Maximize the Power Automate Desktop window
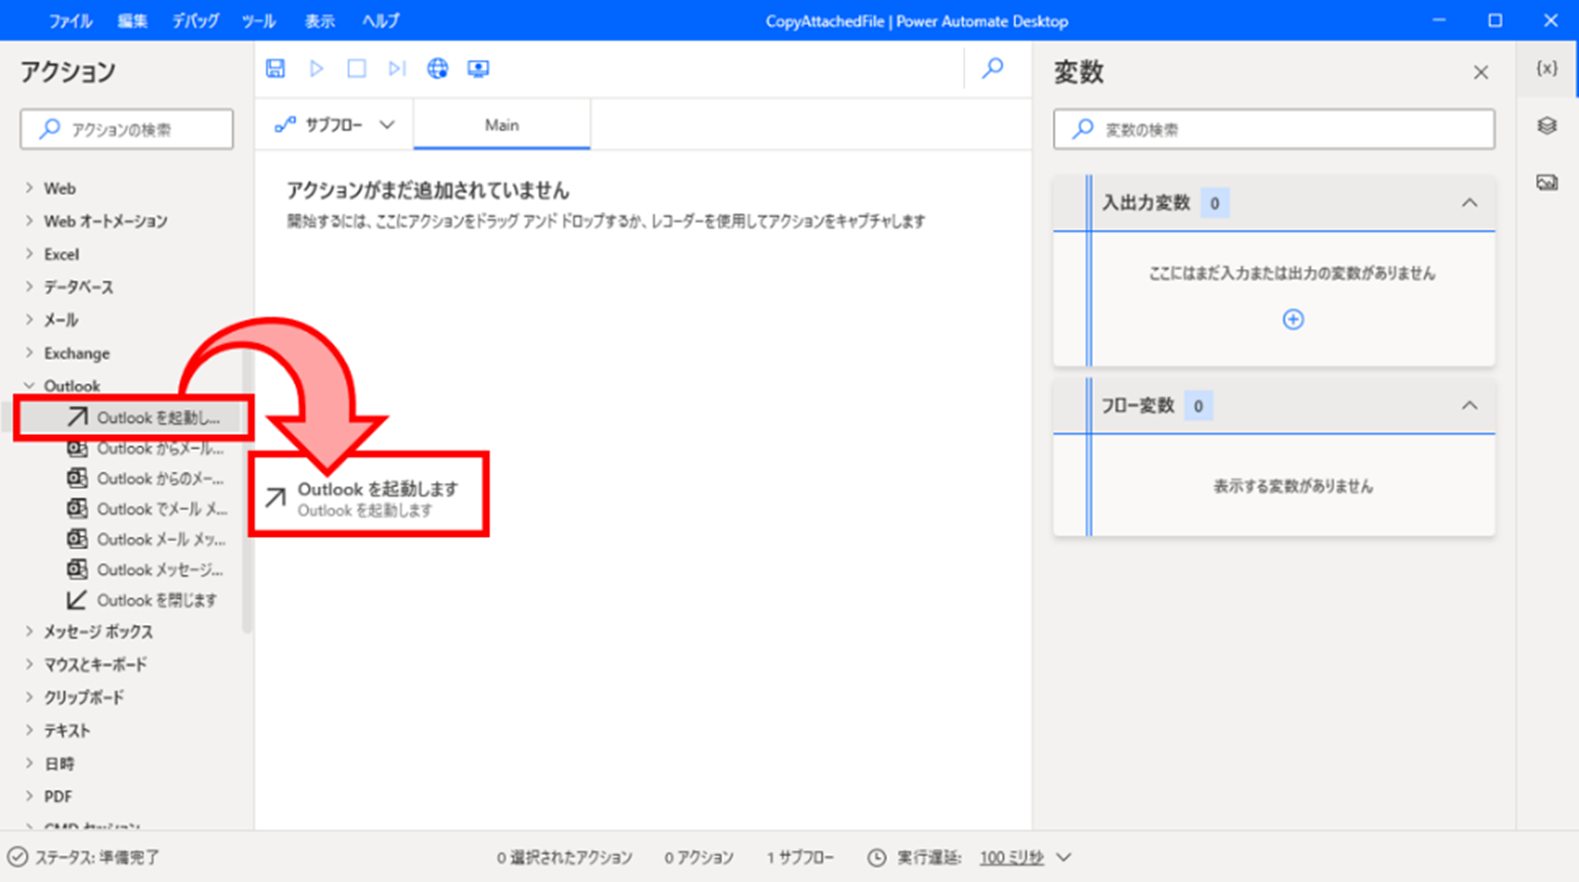This screenshot has width=1579, height=882. pyautogui.click(x=1495, y=20)
